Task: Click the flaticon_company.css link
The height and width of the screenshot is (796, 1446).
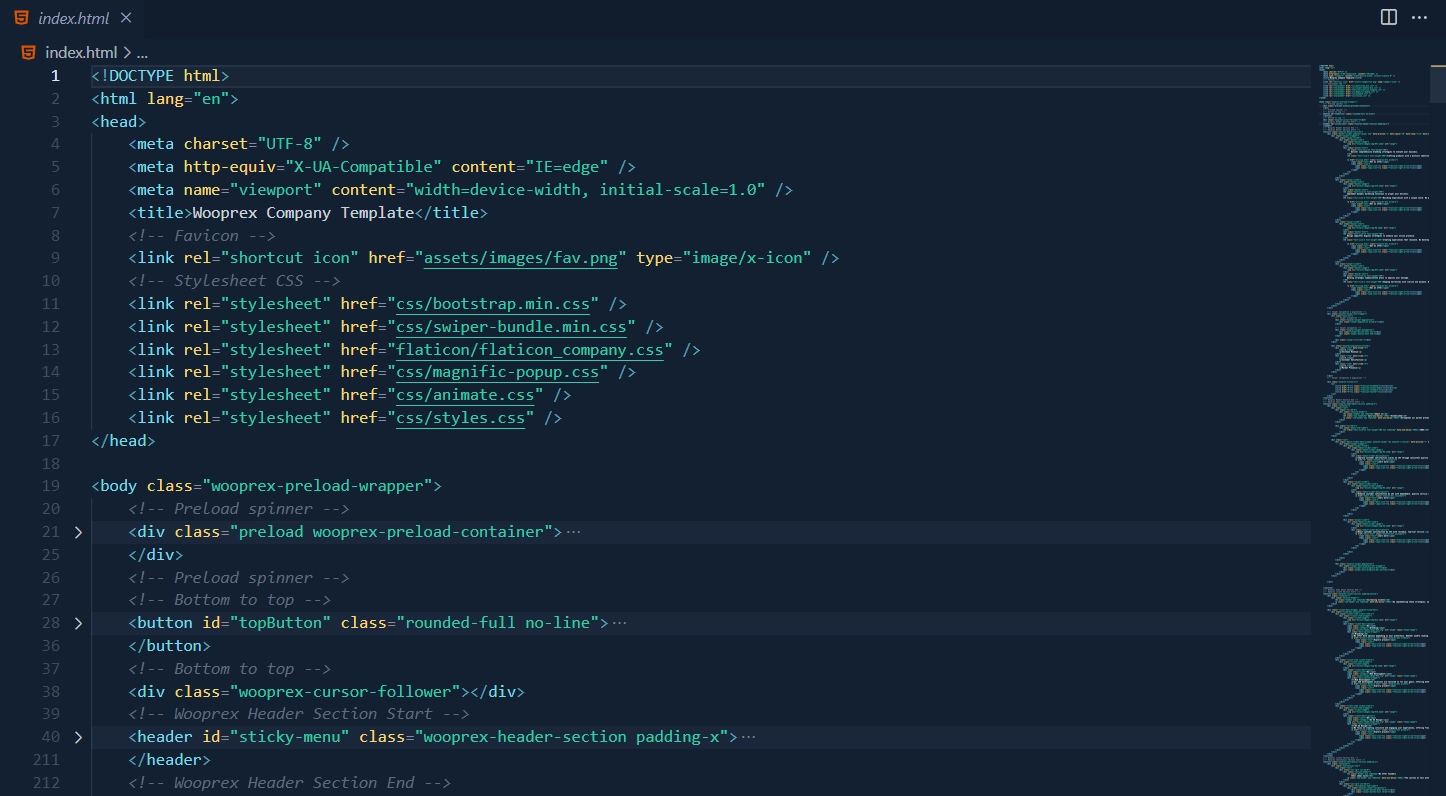Action: point(530,349)
